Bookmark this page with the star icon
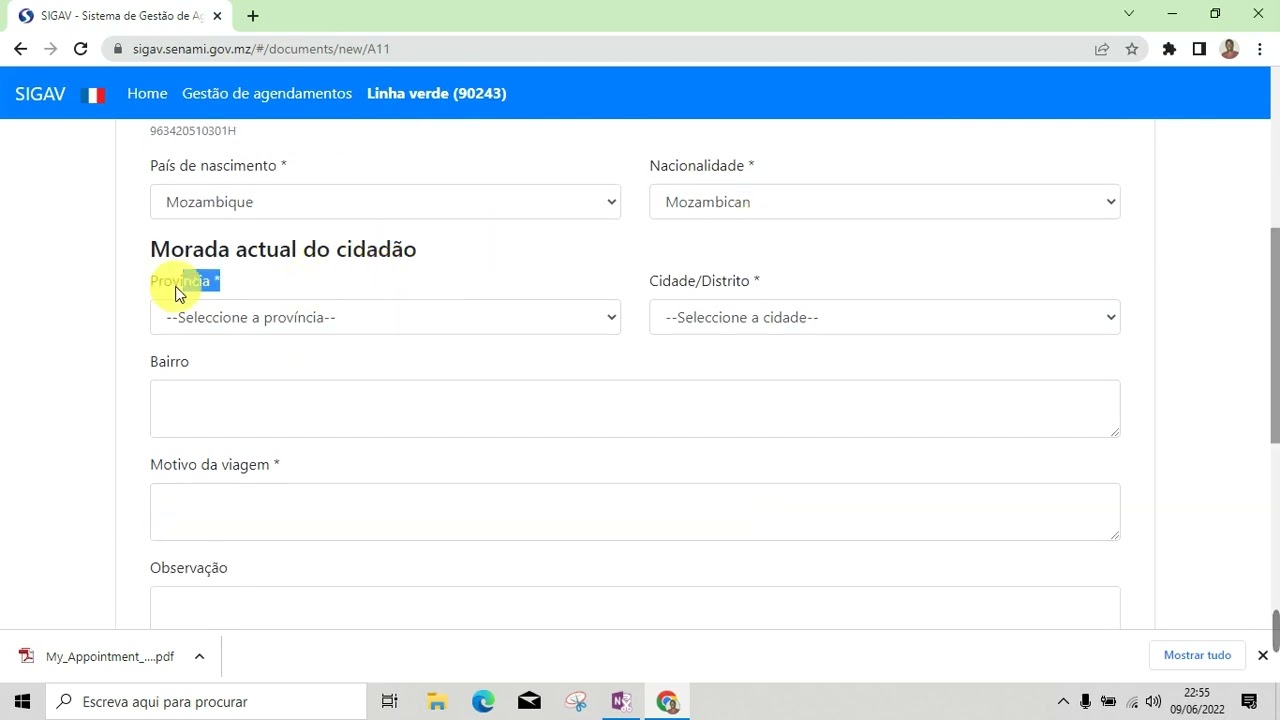This screenshot has width=1280, height=720. click(1132, 48)
